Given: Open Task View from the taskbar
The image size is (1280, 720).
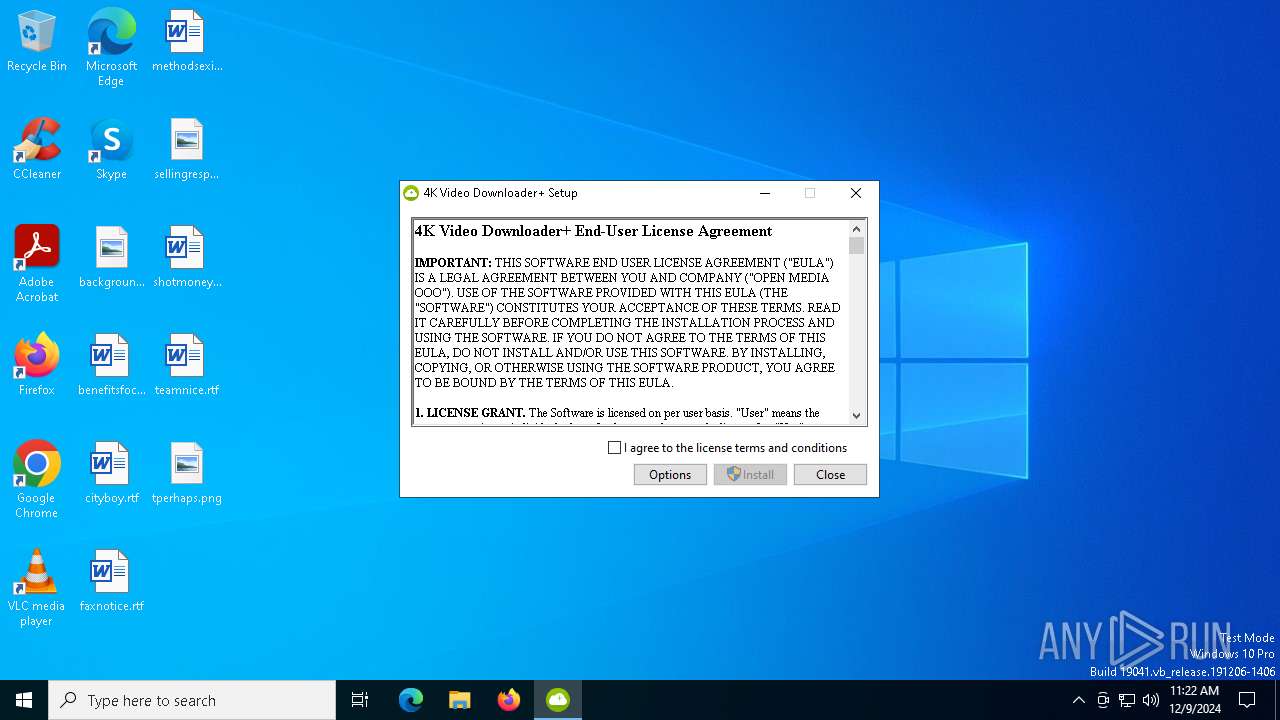Looking at the screenshot, I should [x=360, y=700].
